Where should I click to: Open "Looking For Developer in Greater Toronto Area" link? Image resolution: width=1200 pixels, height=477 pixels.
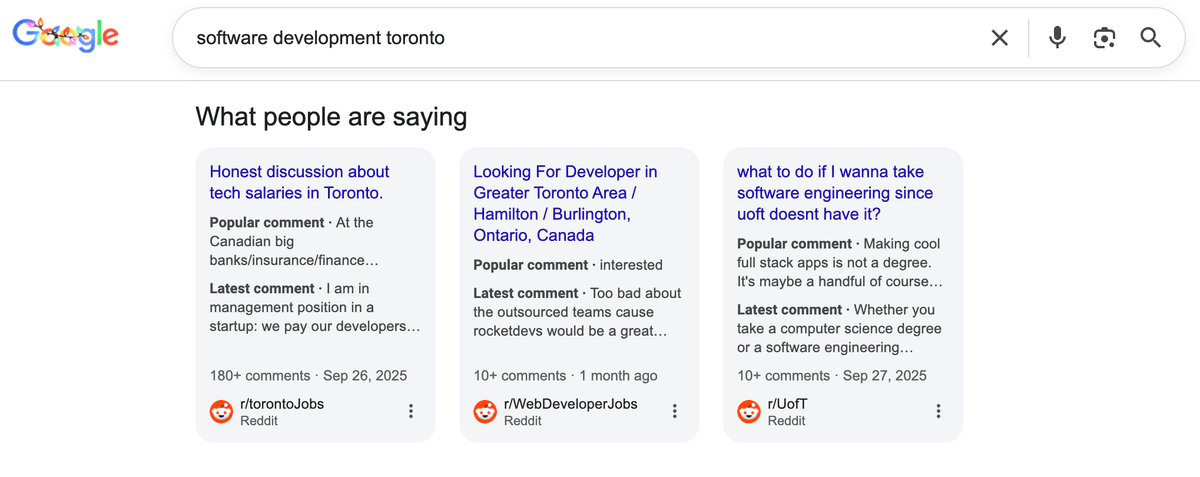565,203
